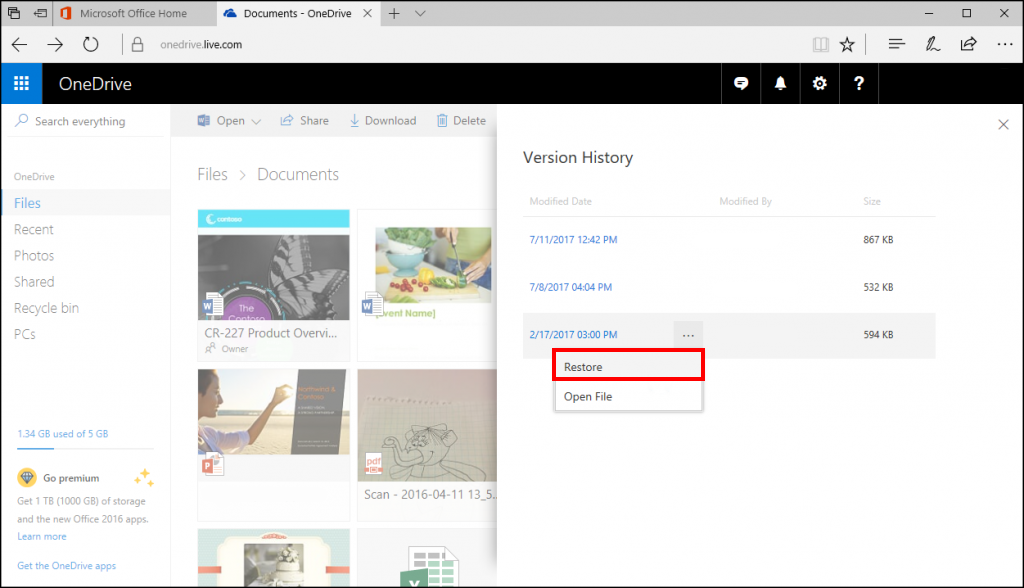Make a web note with pen icon
Screen dimensions: 1024x588
pos(933,44)
